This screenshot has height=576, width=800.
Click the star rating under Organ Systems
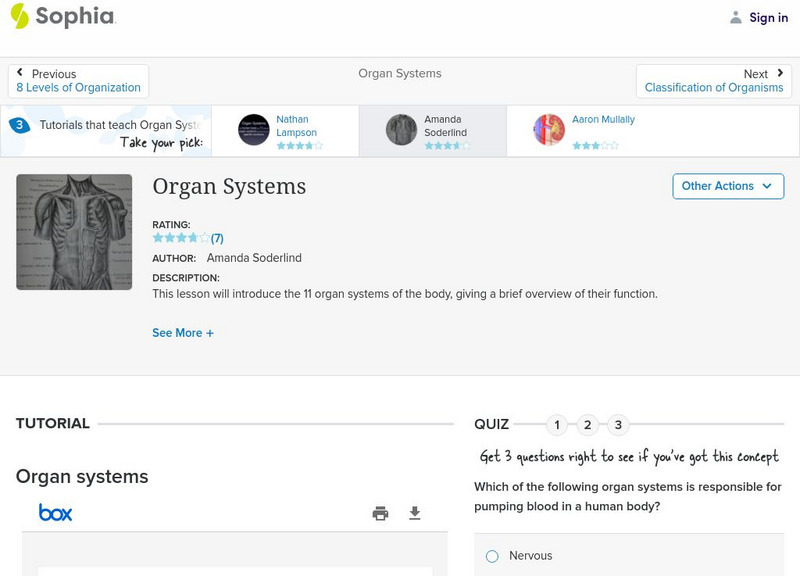point(181,238)
